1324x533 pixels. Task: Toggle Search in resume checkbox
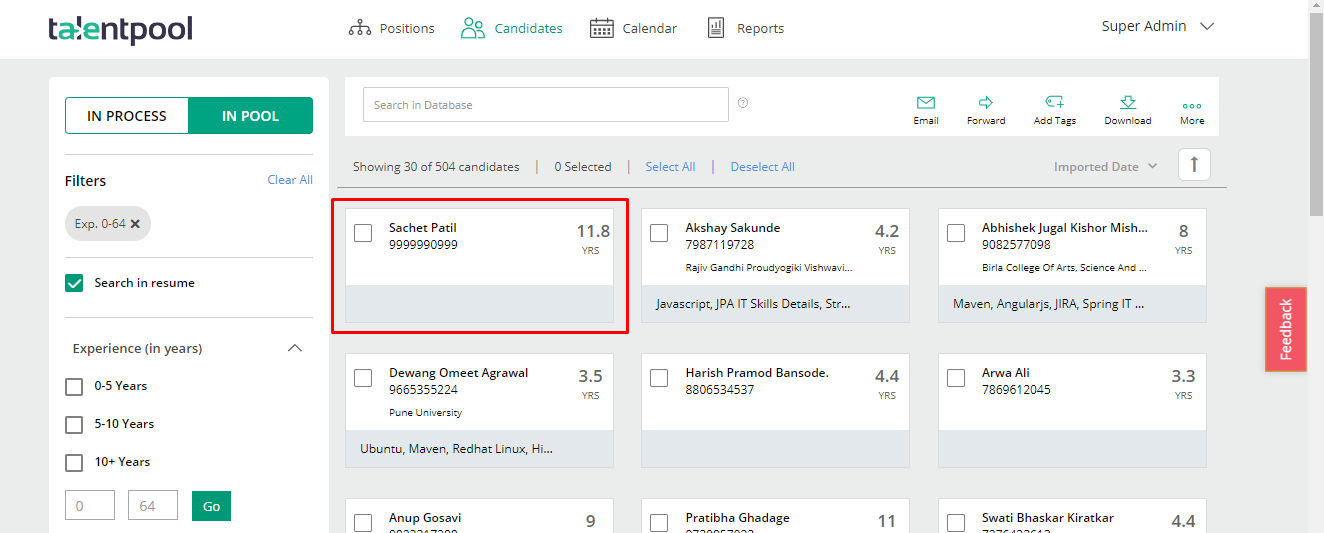[x=74, y=283]
